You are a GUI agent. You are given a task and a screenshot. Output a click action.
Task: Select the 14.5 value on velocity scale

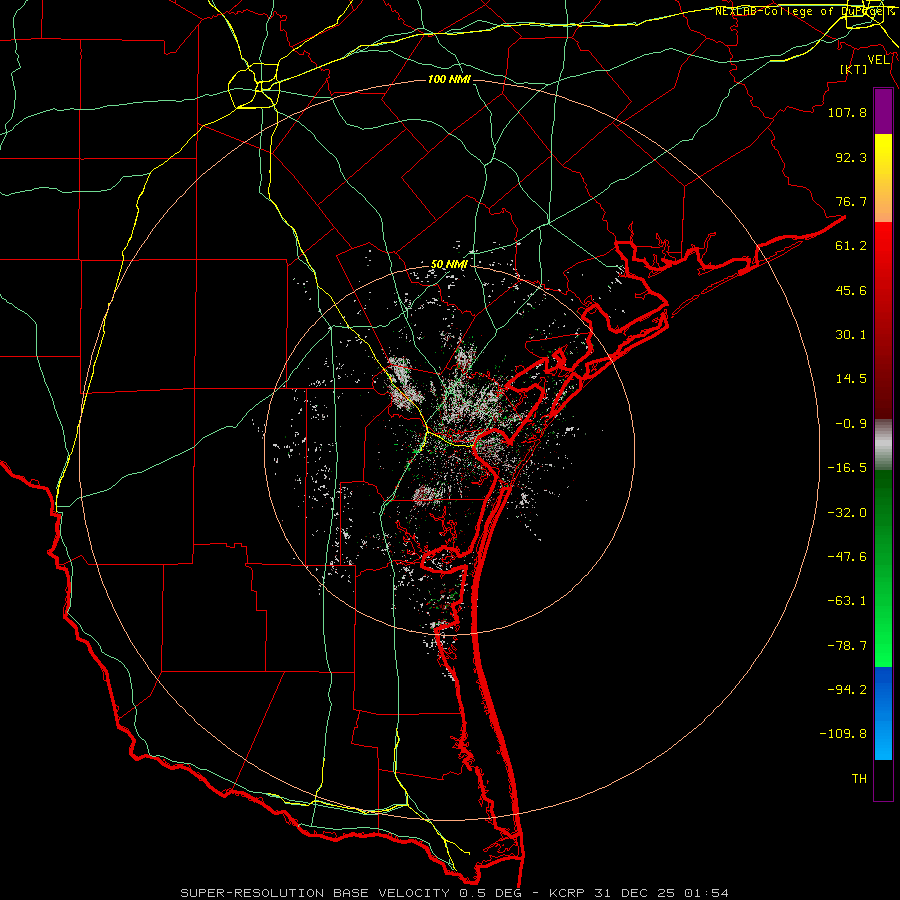(x=851, y=379)
